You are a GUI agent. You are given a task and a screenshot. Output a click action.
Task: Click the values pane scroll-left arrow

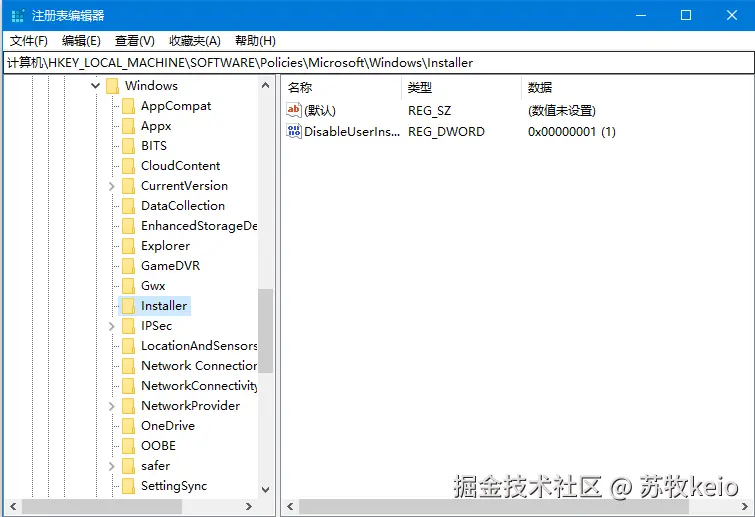(290, 506)
